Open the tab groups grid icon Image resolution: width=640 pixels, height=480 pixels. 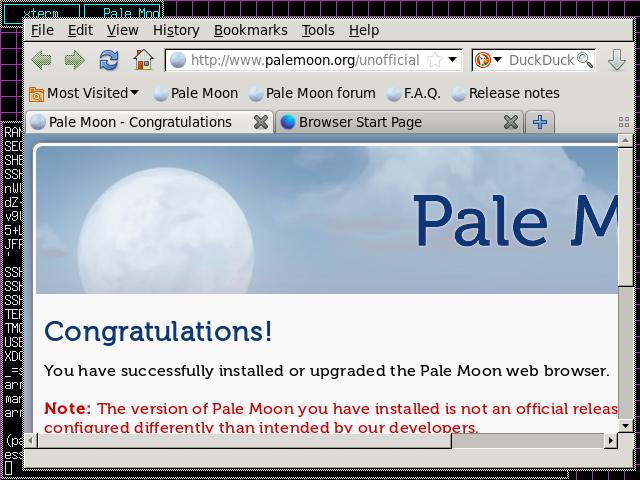point(624,122)
